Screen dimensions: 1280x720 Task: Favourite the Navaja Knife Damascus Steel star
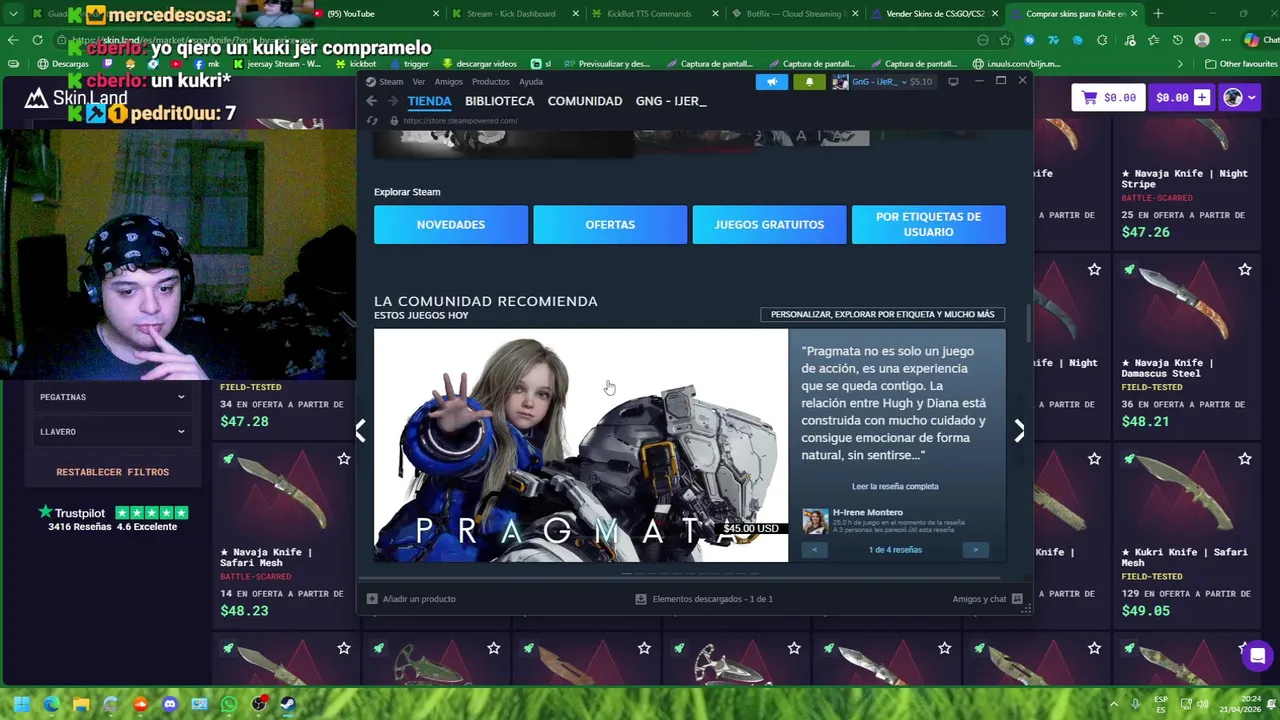coord(1245,270)
